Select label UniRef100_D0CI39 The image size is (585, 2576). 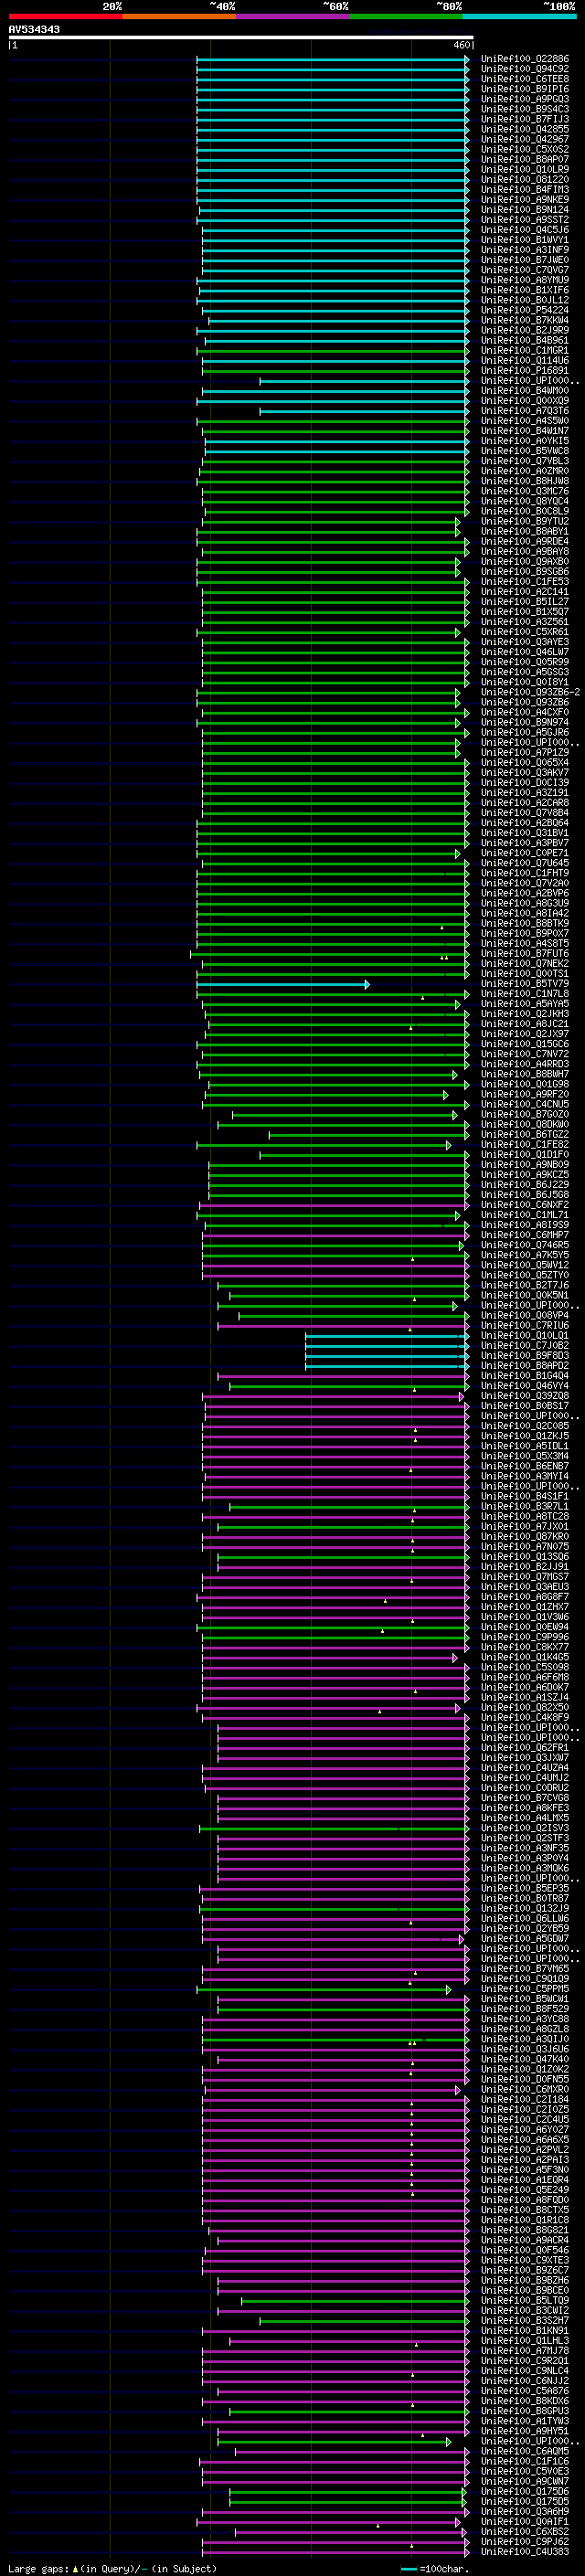(x=524, y=783)
